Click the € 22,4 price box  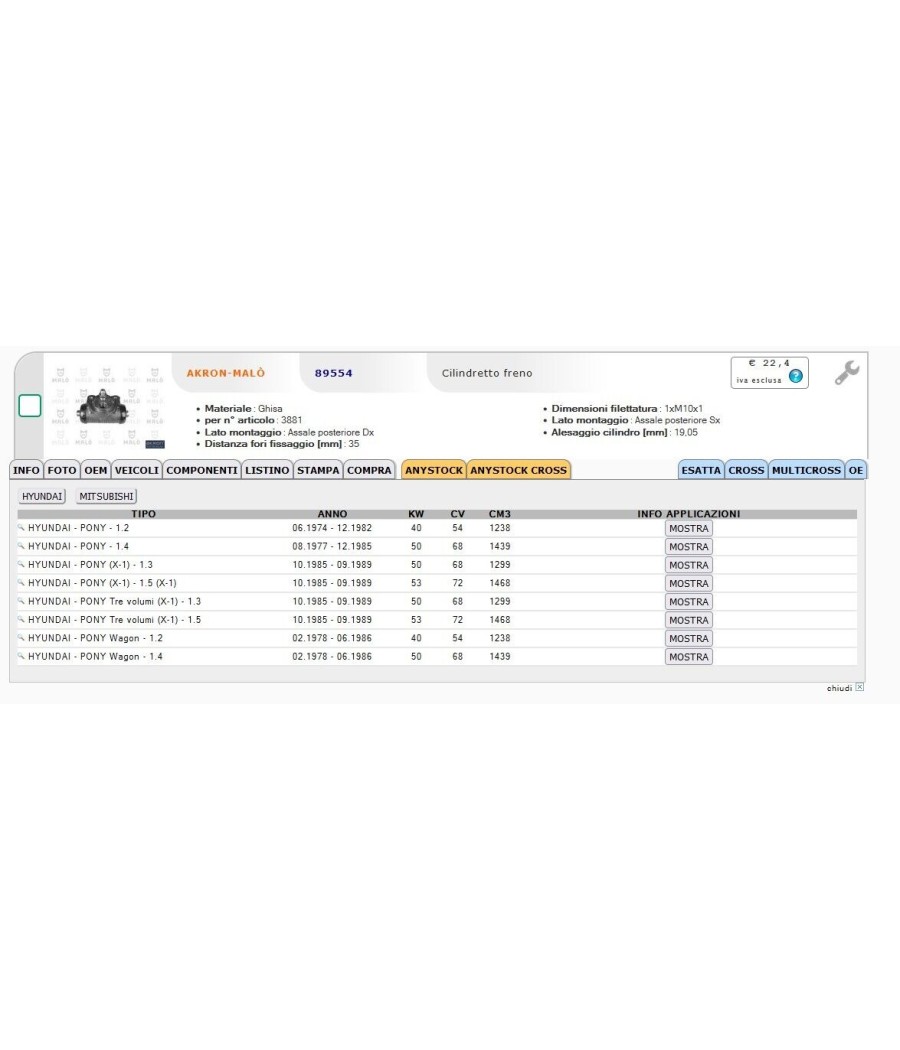coord(769,372)
